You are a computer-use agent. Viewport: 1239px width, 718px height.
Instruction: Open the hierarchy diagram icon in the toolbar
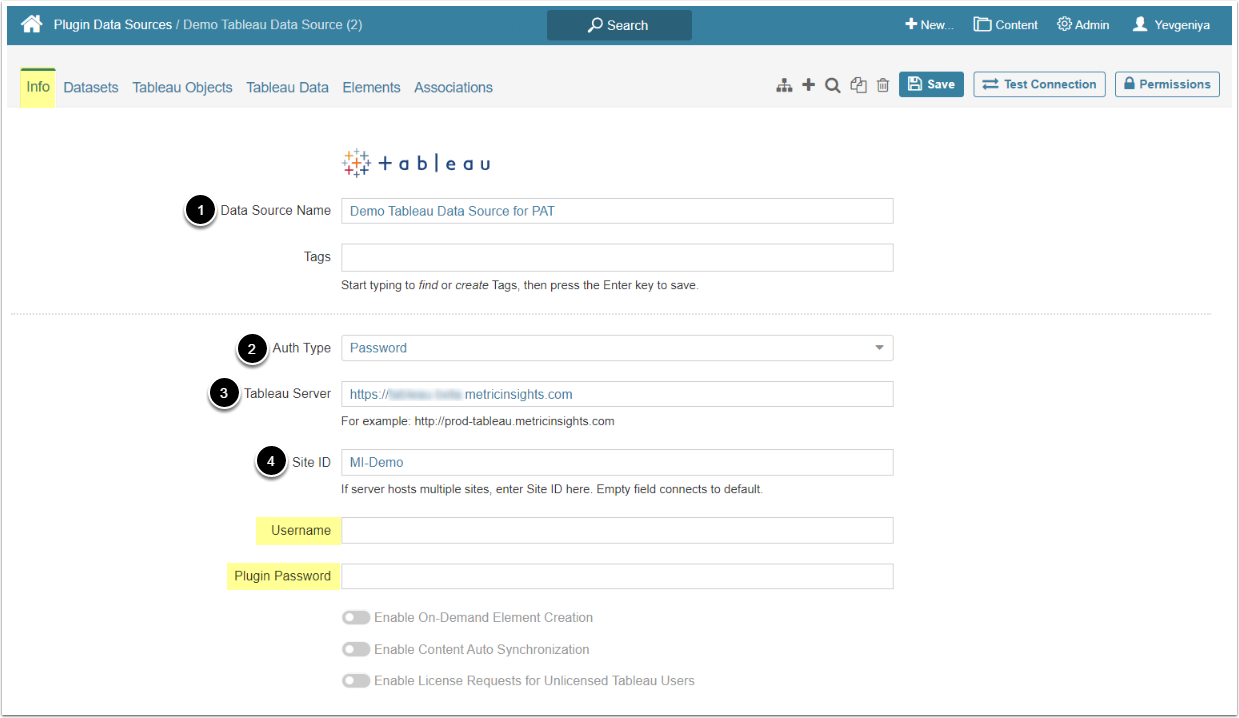784,86
